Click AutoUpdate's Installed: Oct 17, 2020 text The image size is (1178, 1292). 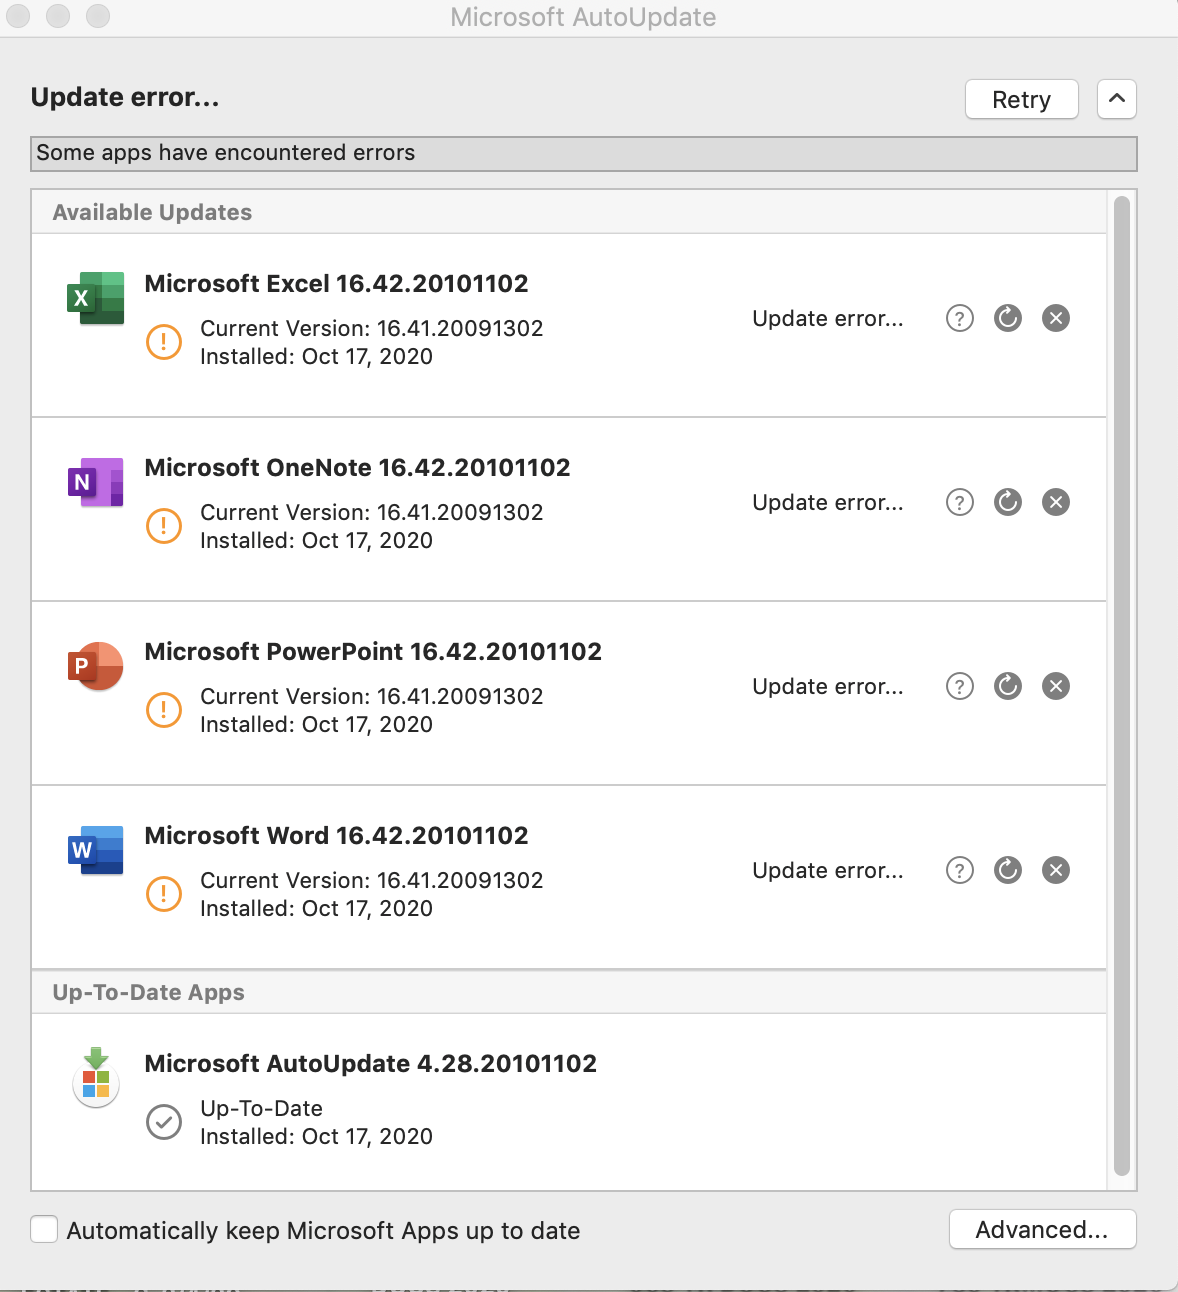[316, 1136]
